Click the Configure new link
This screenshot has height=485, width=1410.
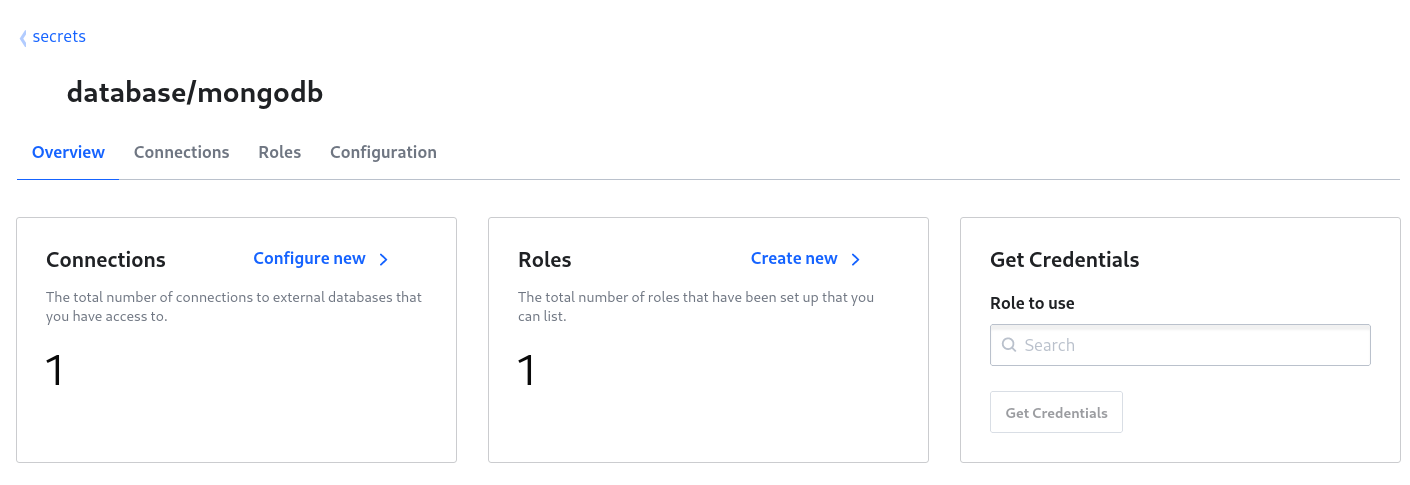pyautogui.click(x=309, y=259)
